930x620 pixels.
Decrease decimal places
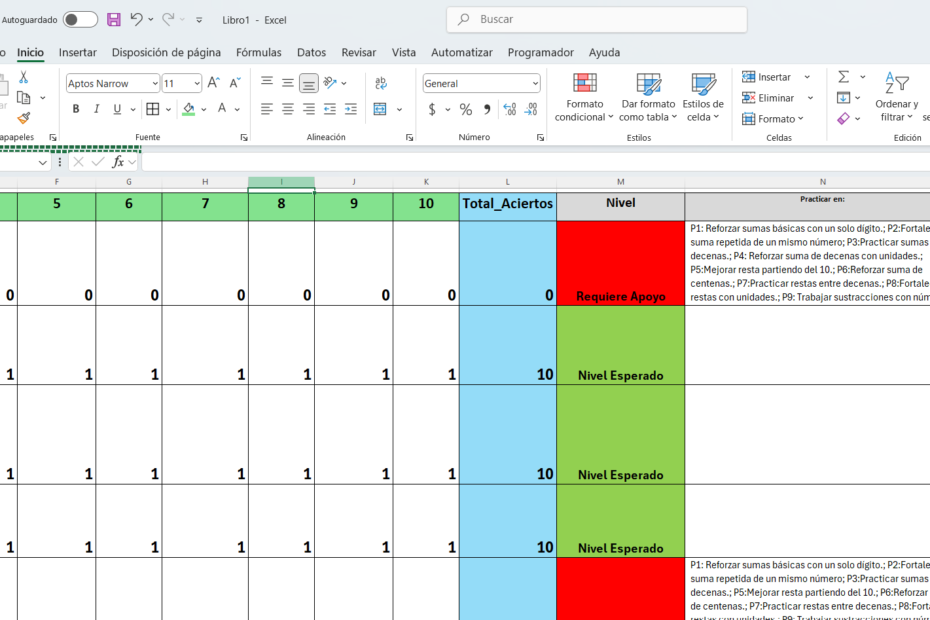click(x=531, y=109)
